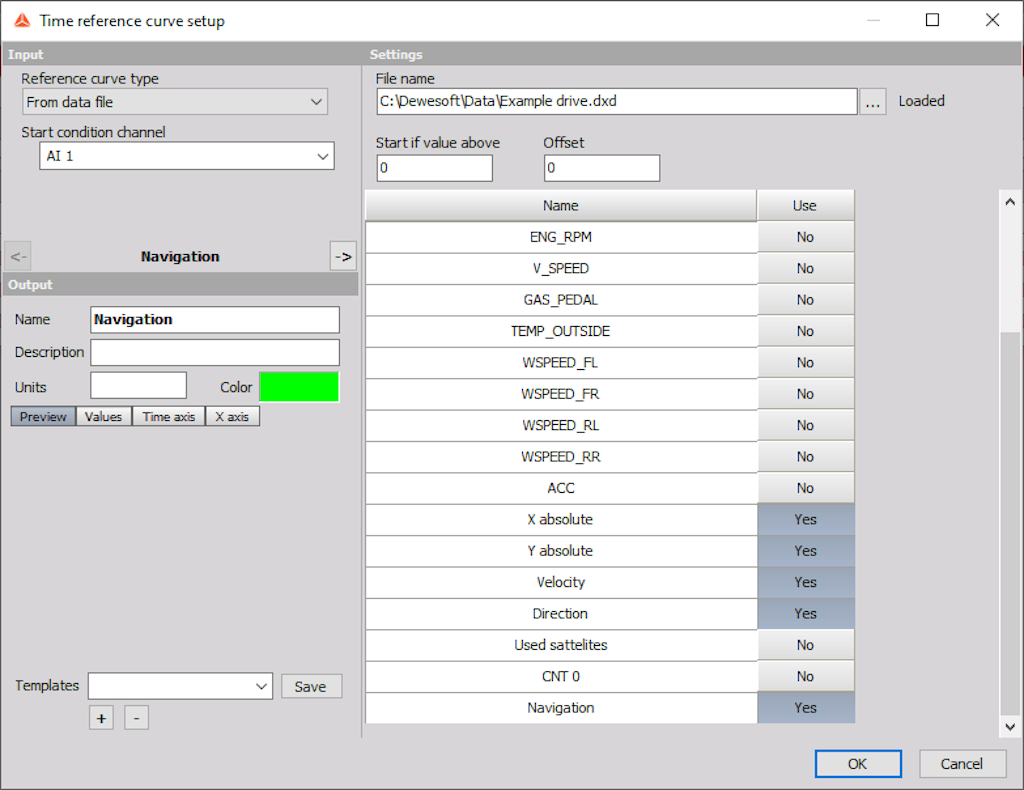Screen dimensions: 1024x790
Task: Toggle Use for WSPEED_FL channel
Action: 805,362
